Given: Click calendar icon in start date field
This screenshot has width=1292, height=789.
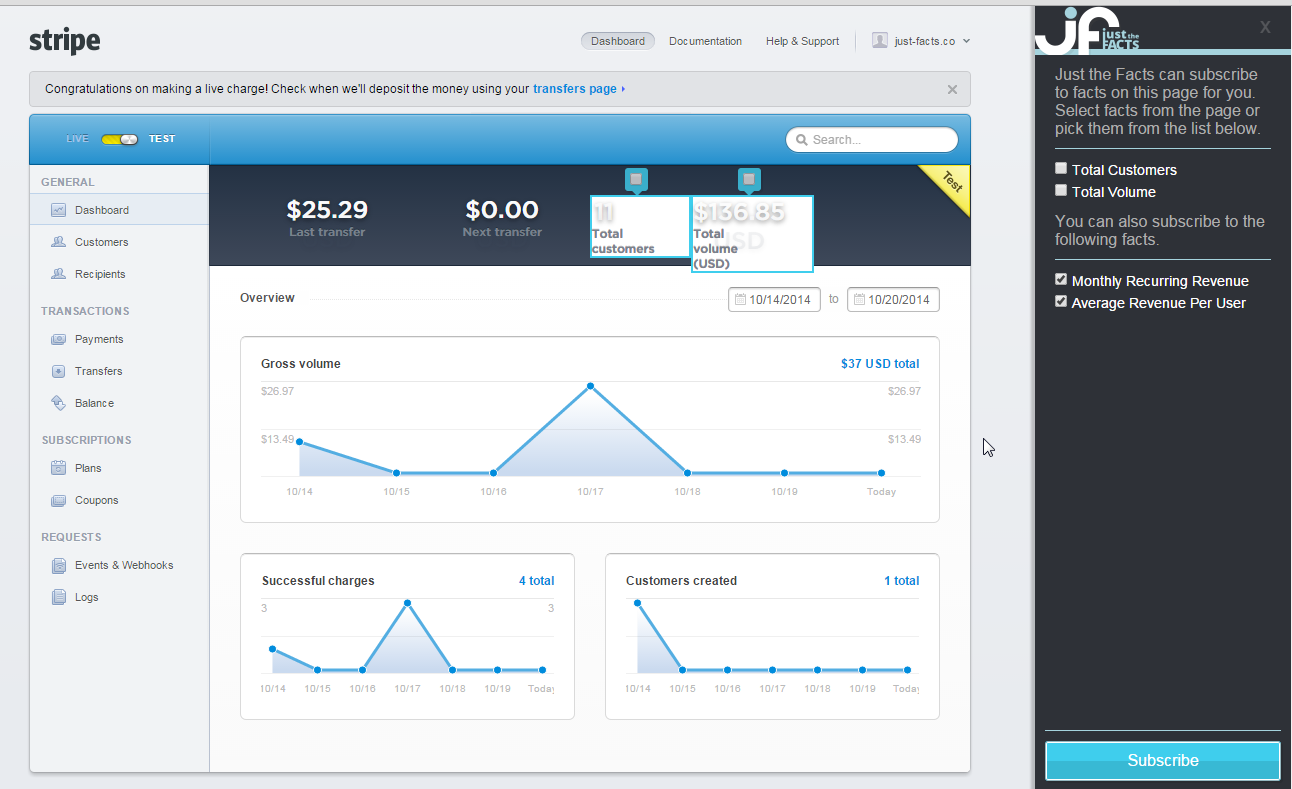Looking at the screenshot, I should point(740,299).
